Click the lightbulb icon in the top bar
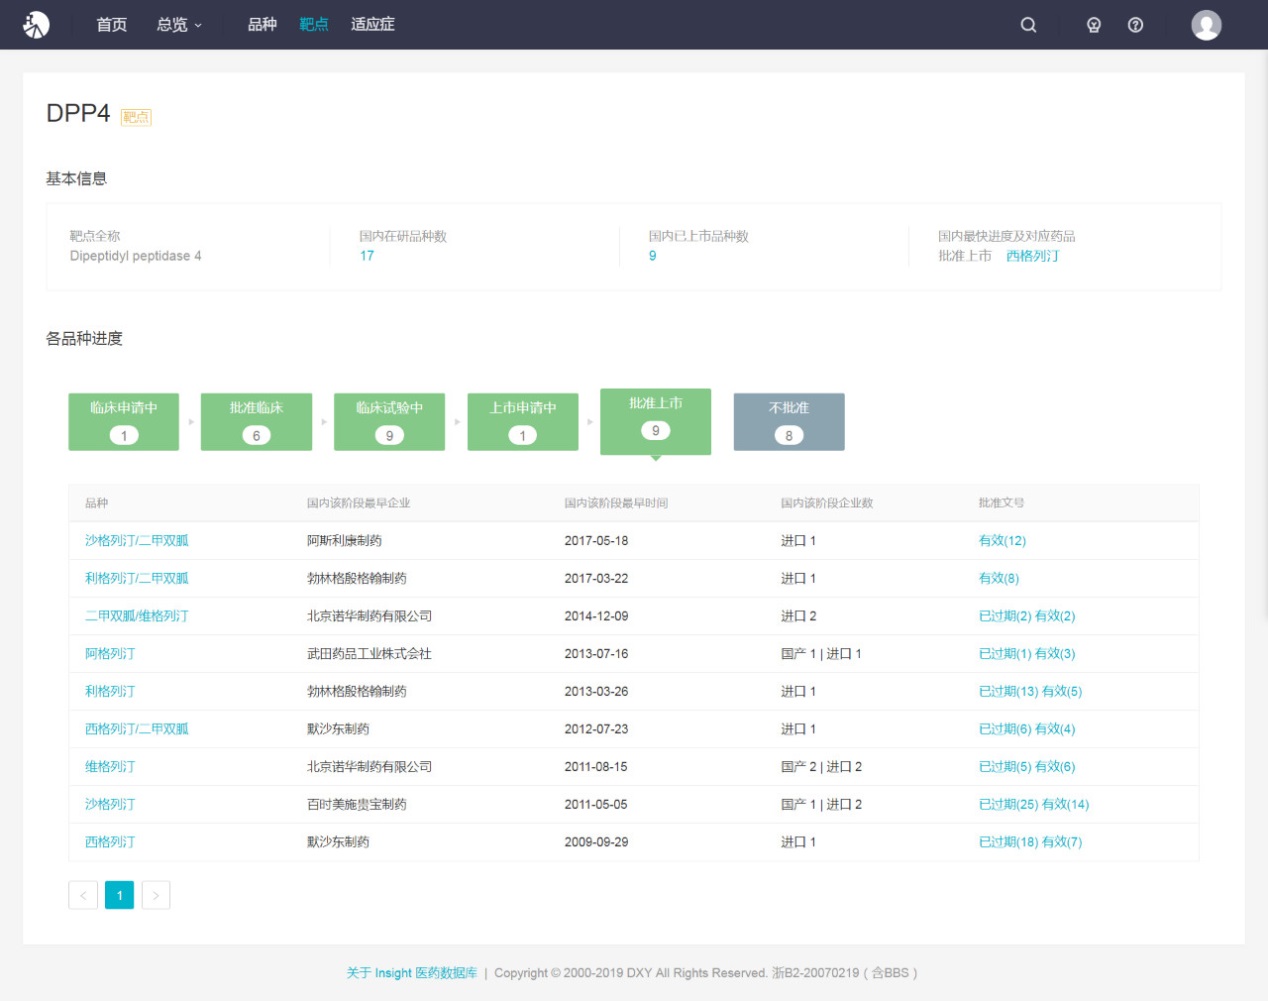Screen dimensions: 1268x1001 1093,25
